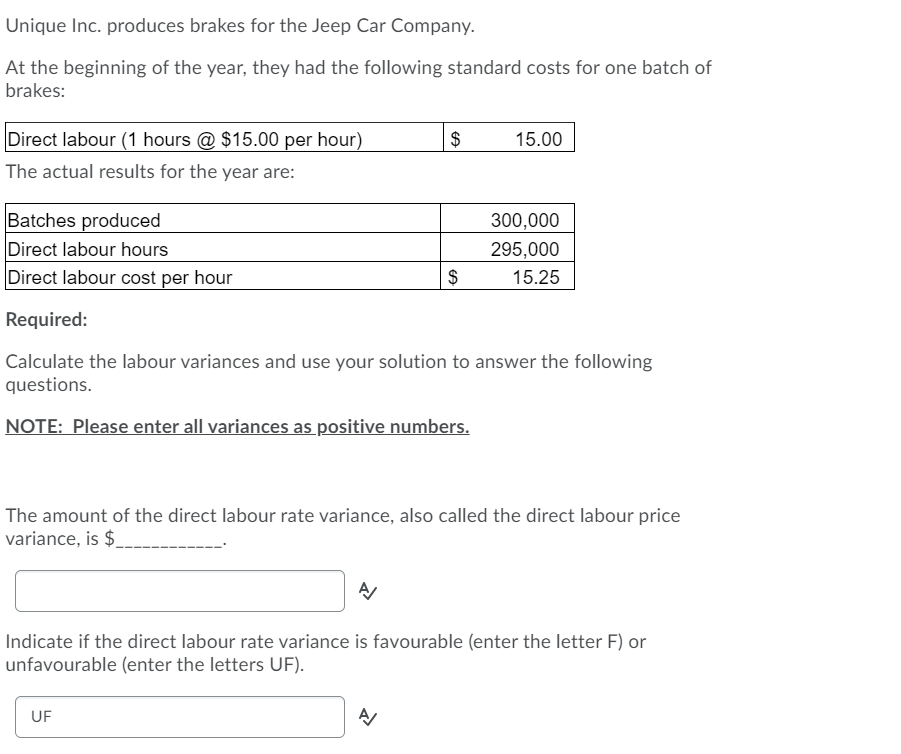Select the Direct labour cost per hour label

[x=120, y=278]
